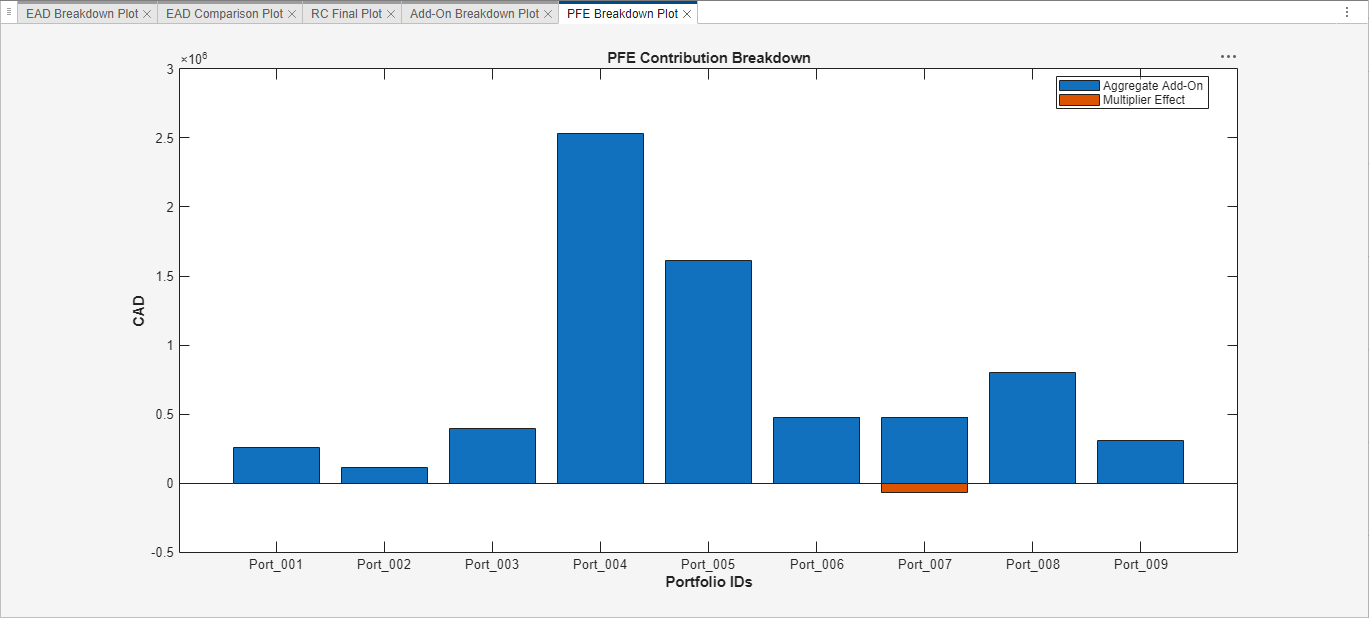Open the RC Final Plot tab
Viewport: 1369px width, 618px height.
point(343,13)
